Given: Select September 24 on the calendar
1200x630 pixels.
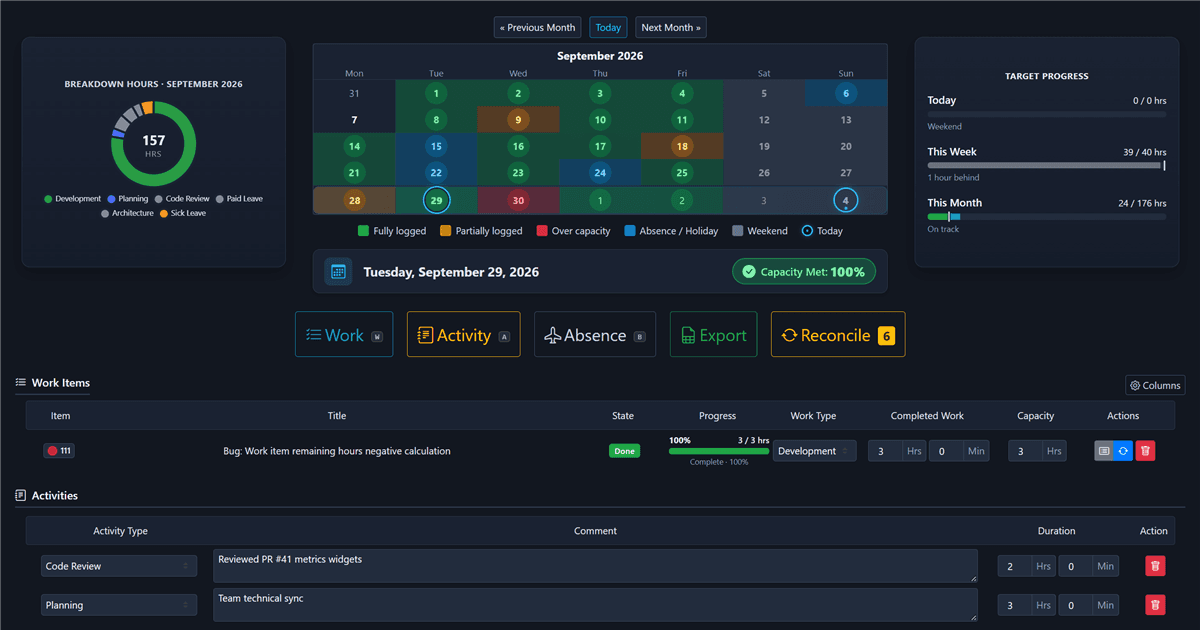Looking at the screenshot, I should pyautogui.click(x=600, y=173).
